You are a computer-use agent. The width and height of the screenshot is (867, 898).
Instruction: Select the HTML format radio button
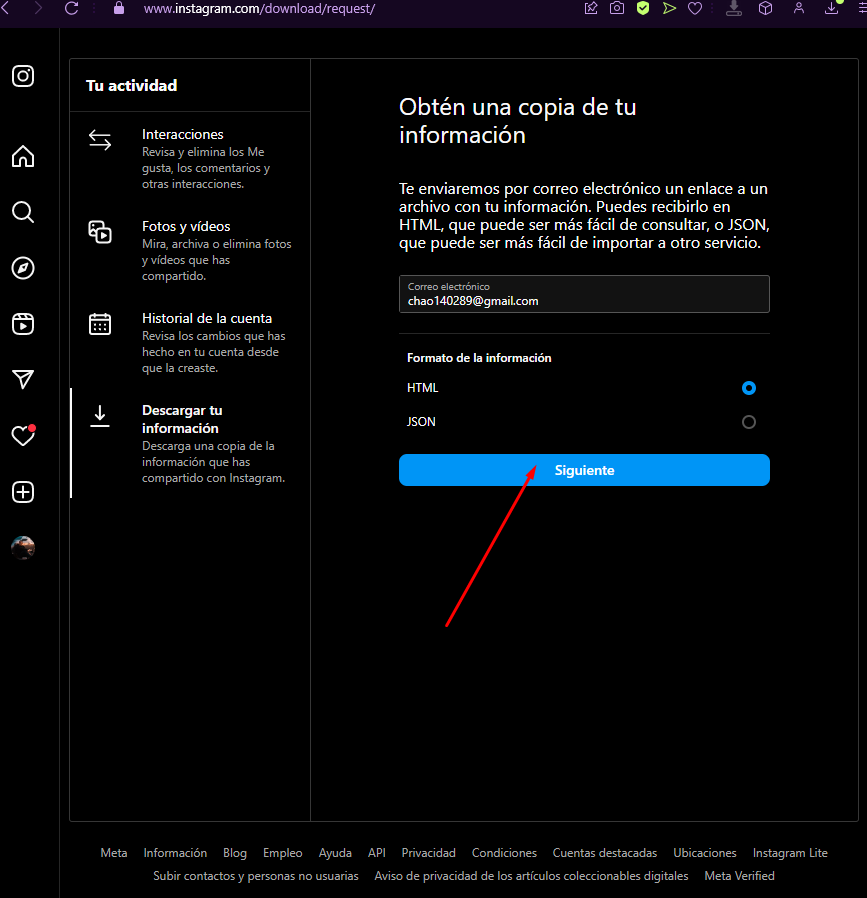(748, 388)
